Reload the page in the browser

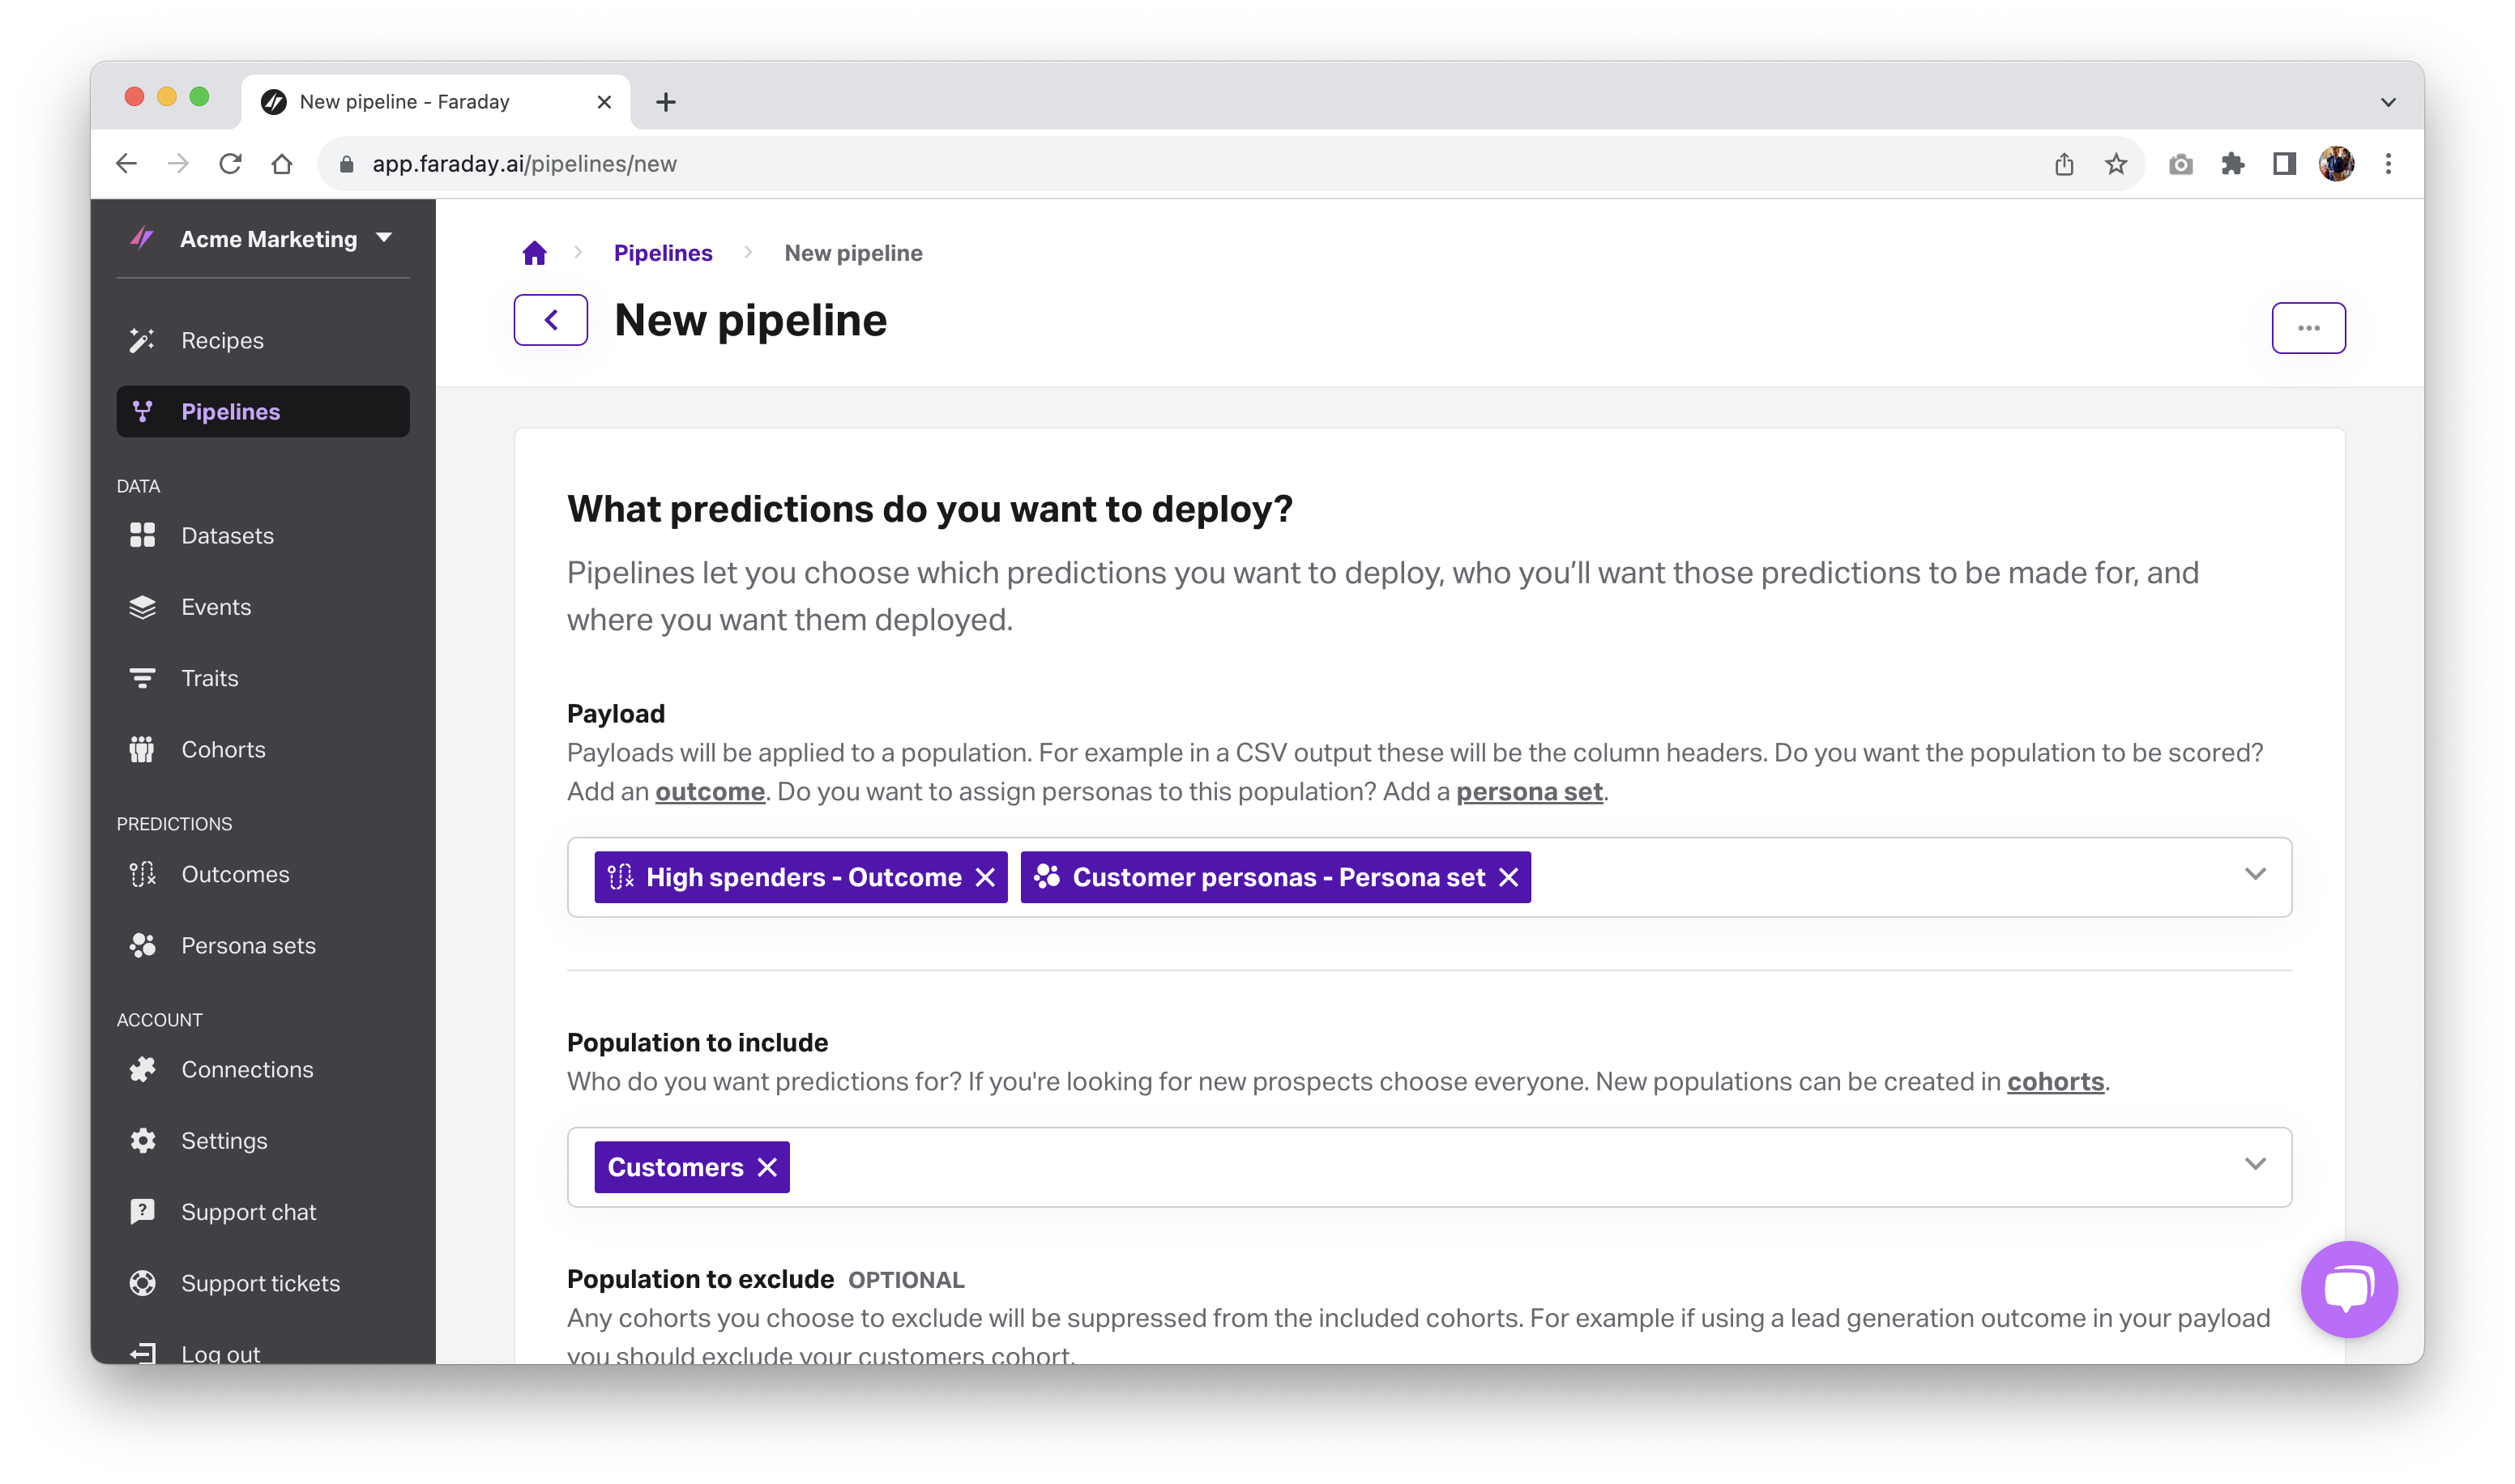[230, 164]
